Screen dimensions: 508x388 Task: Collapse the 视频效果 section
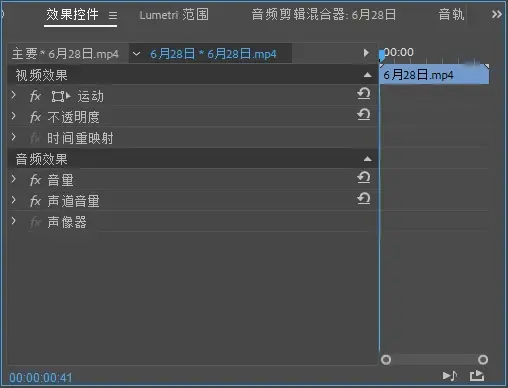(x=367, y=75)
